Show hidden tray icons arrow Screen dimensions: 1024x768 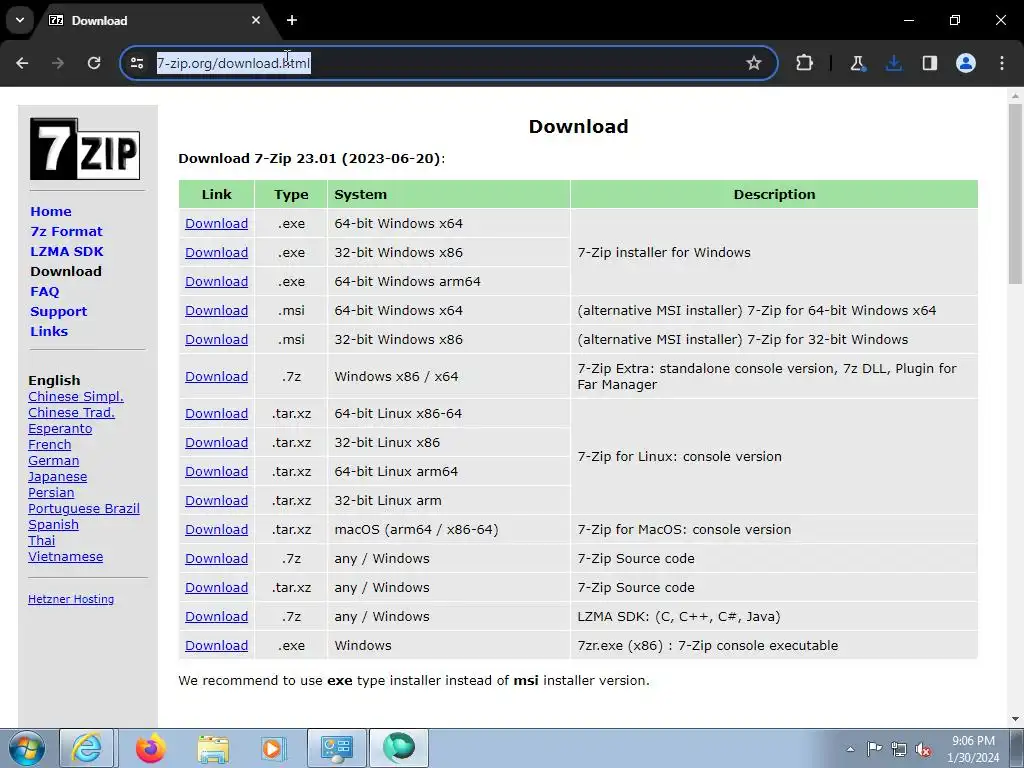(850, 749)
